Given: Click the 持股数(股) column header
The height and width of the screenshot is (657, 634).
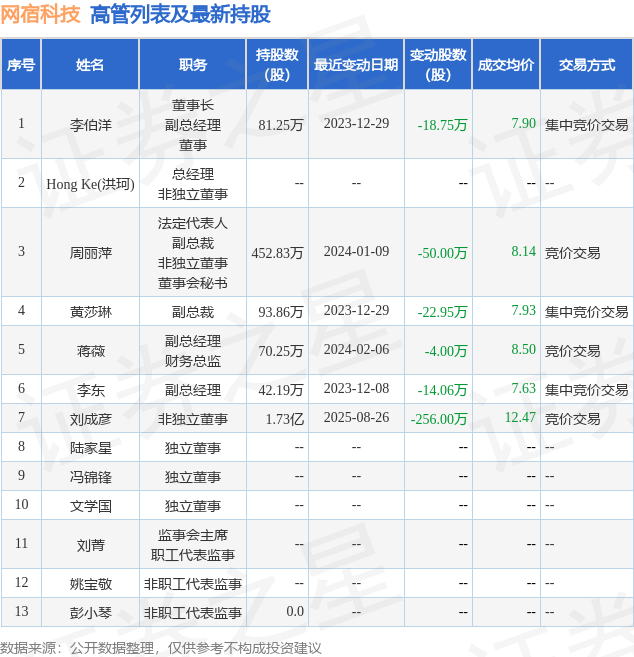Looking at the screenshot, I should pyautogui.click(x=277, y=65).
